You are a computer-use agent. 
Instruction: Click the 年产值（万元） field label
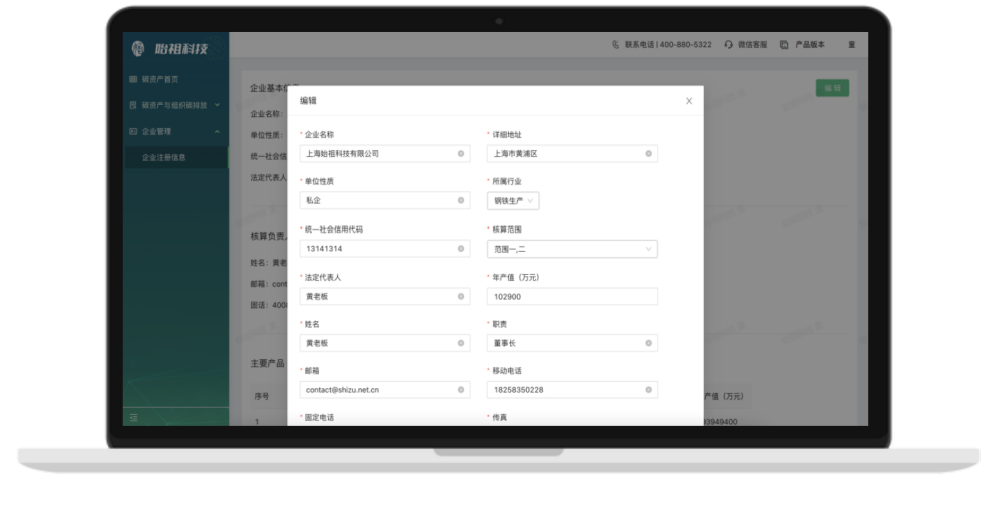click(515, 277)
